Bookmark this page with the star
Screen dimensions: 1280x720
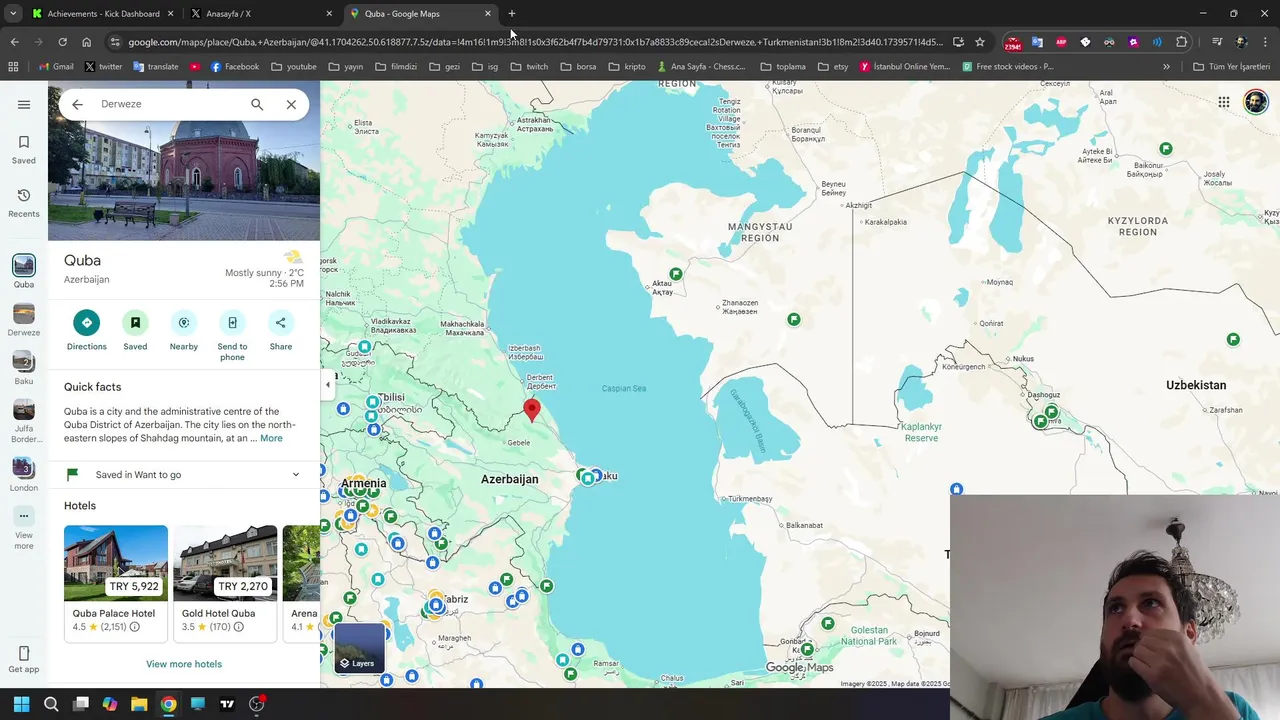coord(980,42)
